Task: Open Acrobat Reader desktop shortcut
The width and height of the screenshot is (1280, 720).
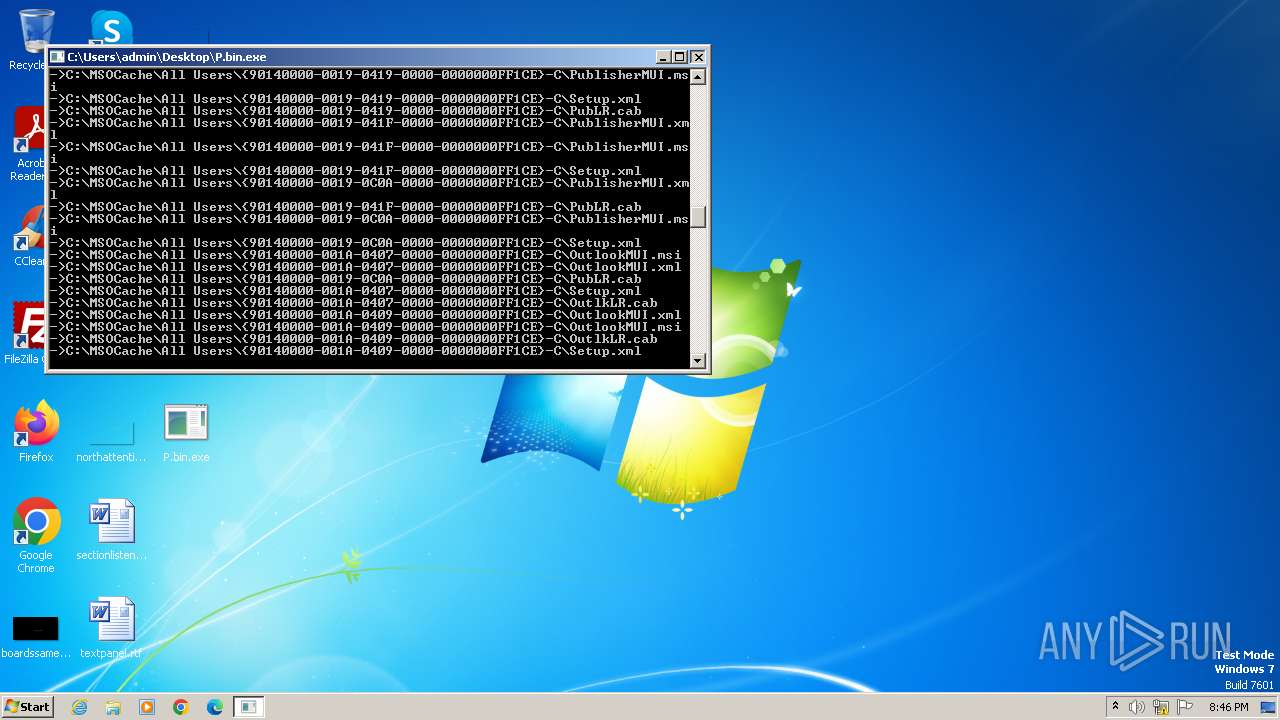Action: pyautogui.click(x=30, y=145)
